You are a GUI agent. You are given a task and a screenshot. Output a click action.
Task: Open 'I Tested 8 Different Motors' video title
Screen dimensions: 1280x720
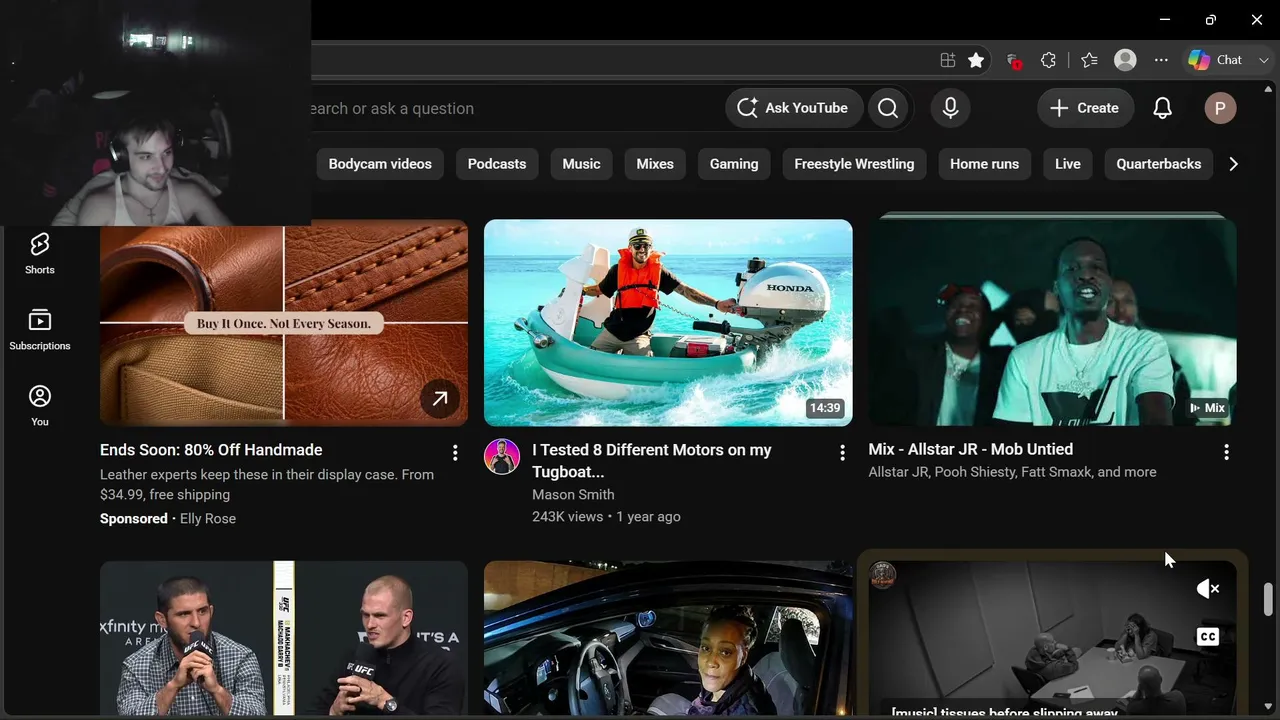coord(652,461)
